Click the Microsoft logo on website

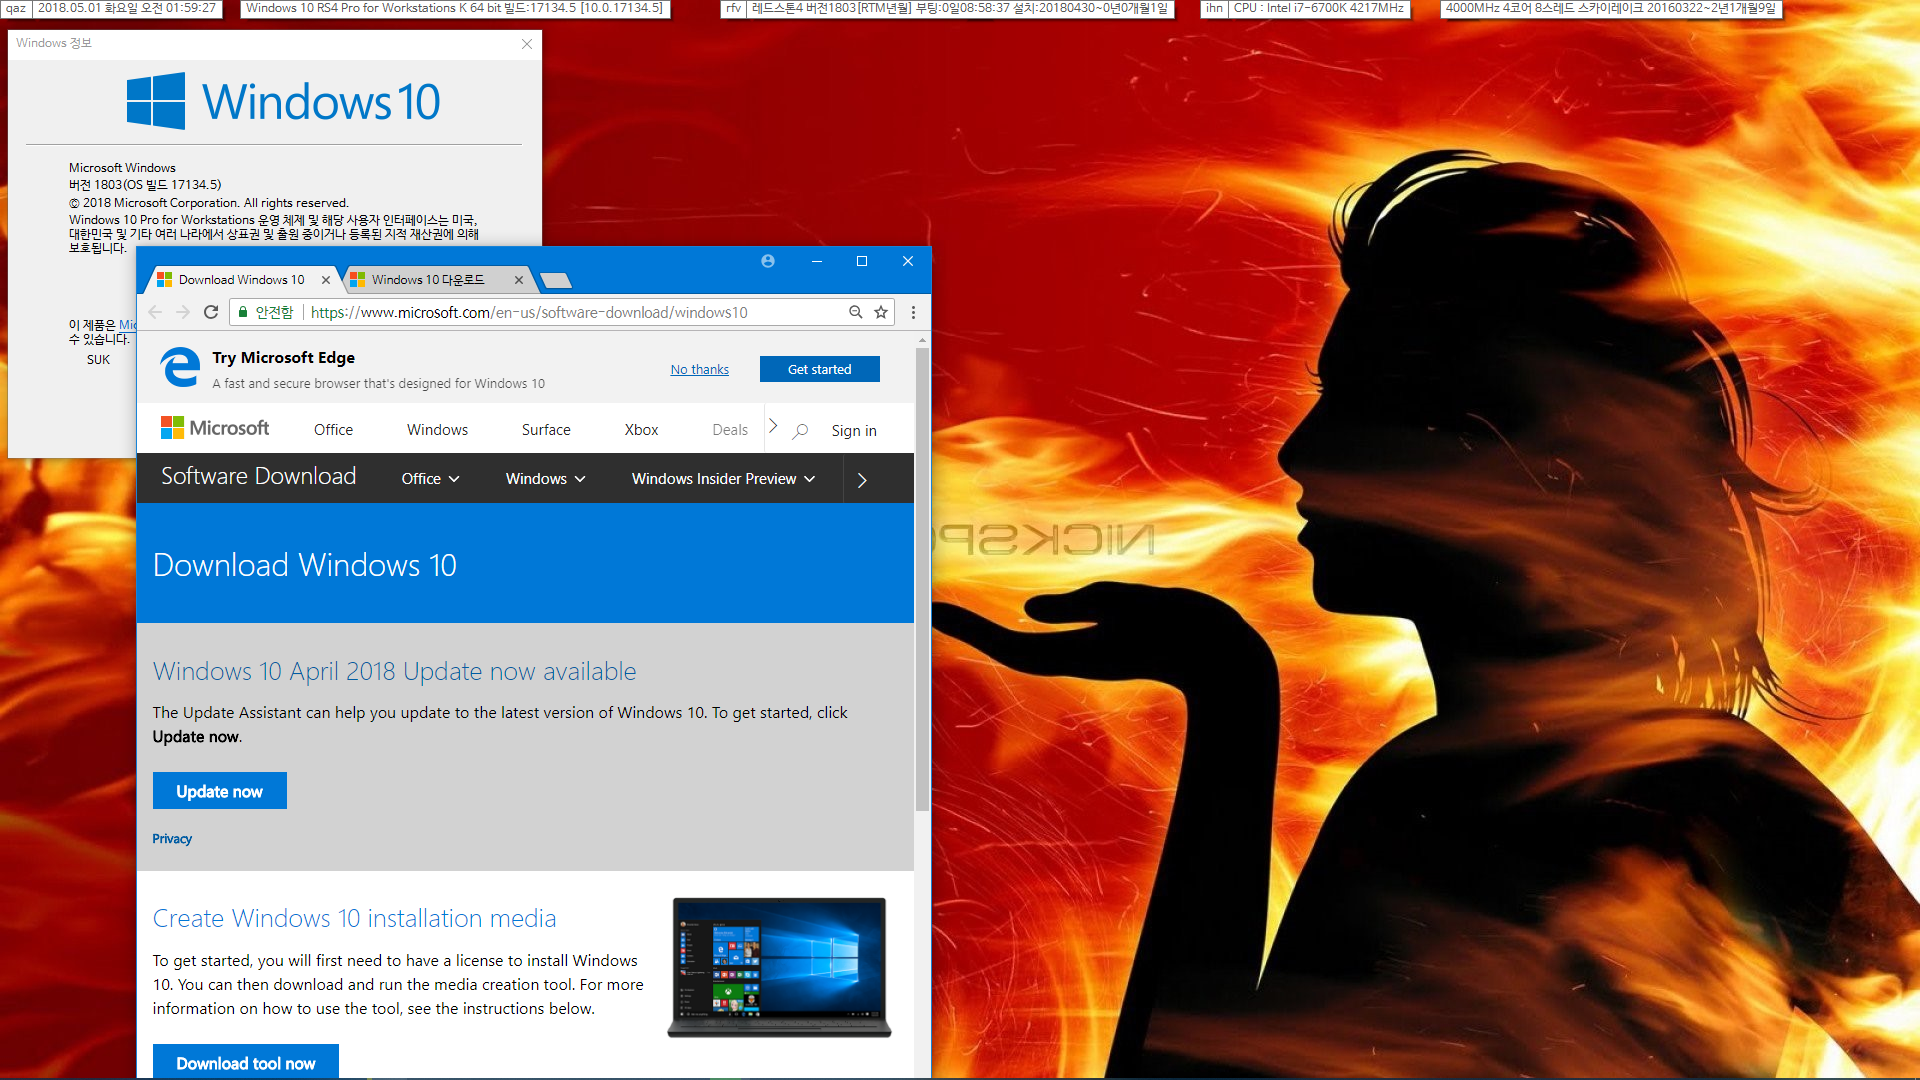[x=215, y=428]
